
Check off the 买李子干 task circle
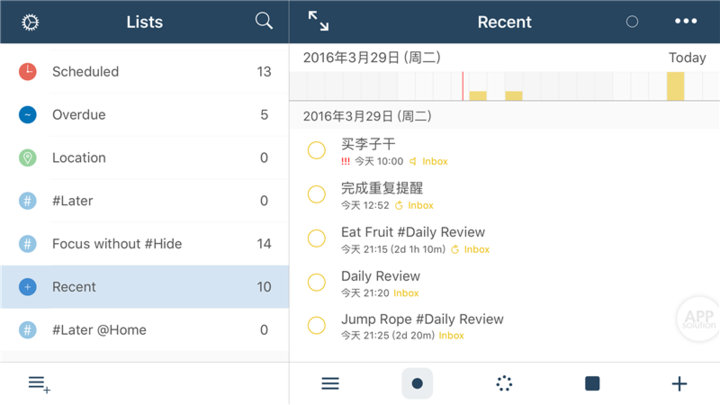pyautogui.click(x=317, y=151)
